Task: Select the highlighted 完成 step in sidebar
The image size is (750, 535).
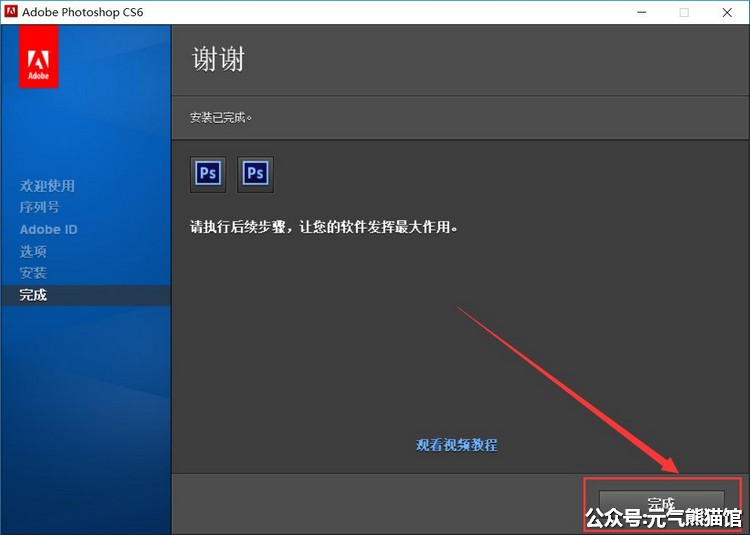Action: (x=33, y=295)
